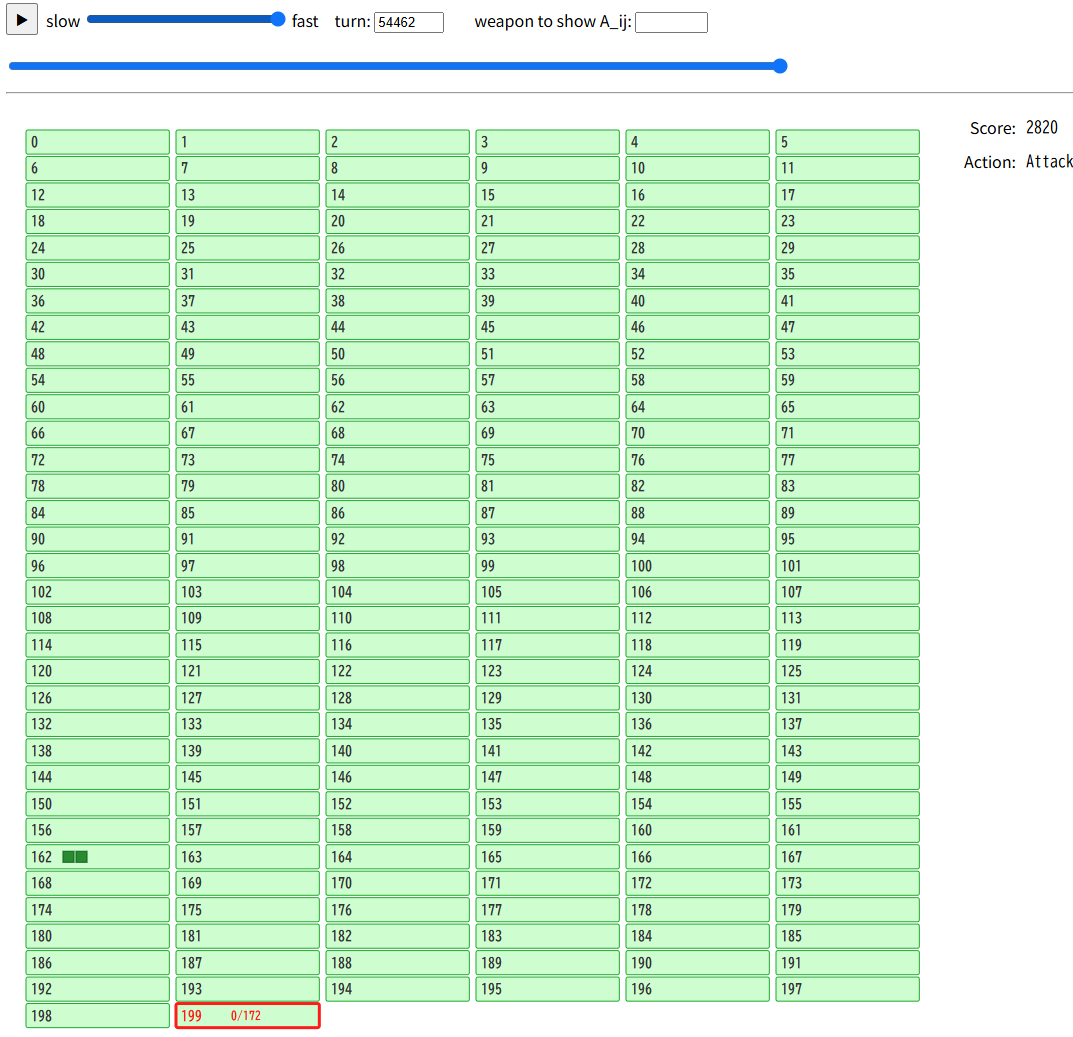Click cell 166
Screen dimensions: 1073x1037
click(x=697, y=857)
